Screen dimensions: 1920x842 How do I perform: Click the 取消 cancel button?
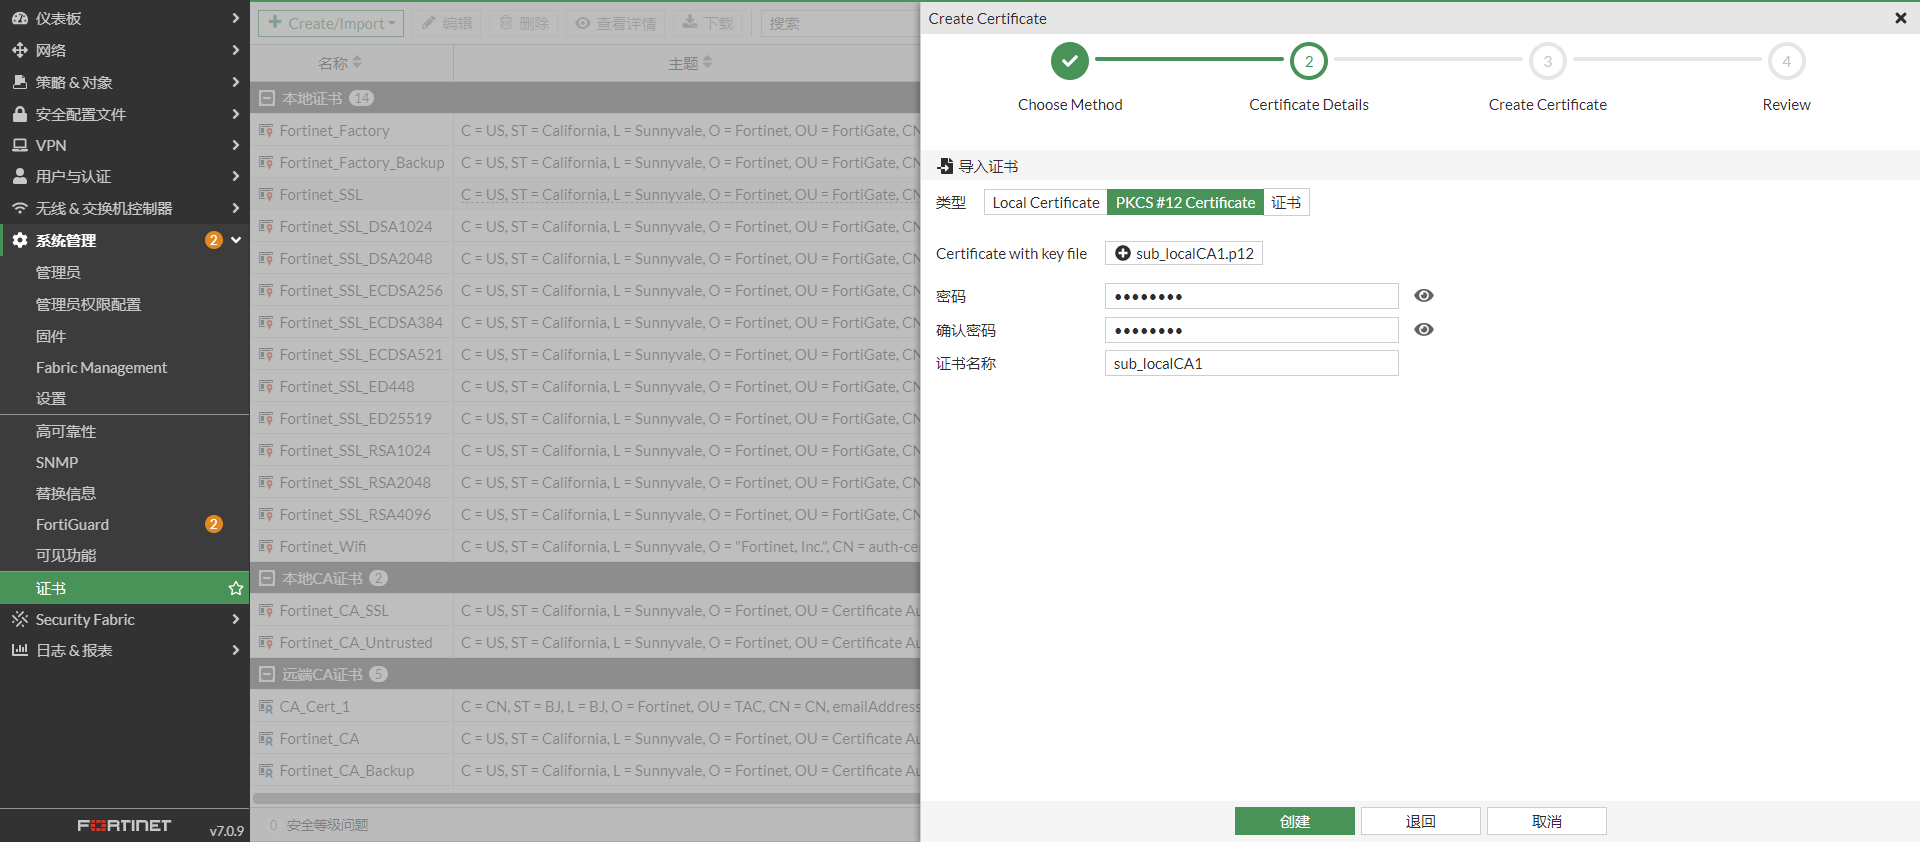pyautogui.click(x=1546, y=821)
